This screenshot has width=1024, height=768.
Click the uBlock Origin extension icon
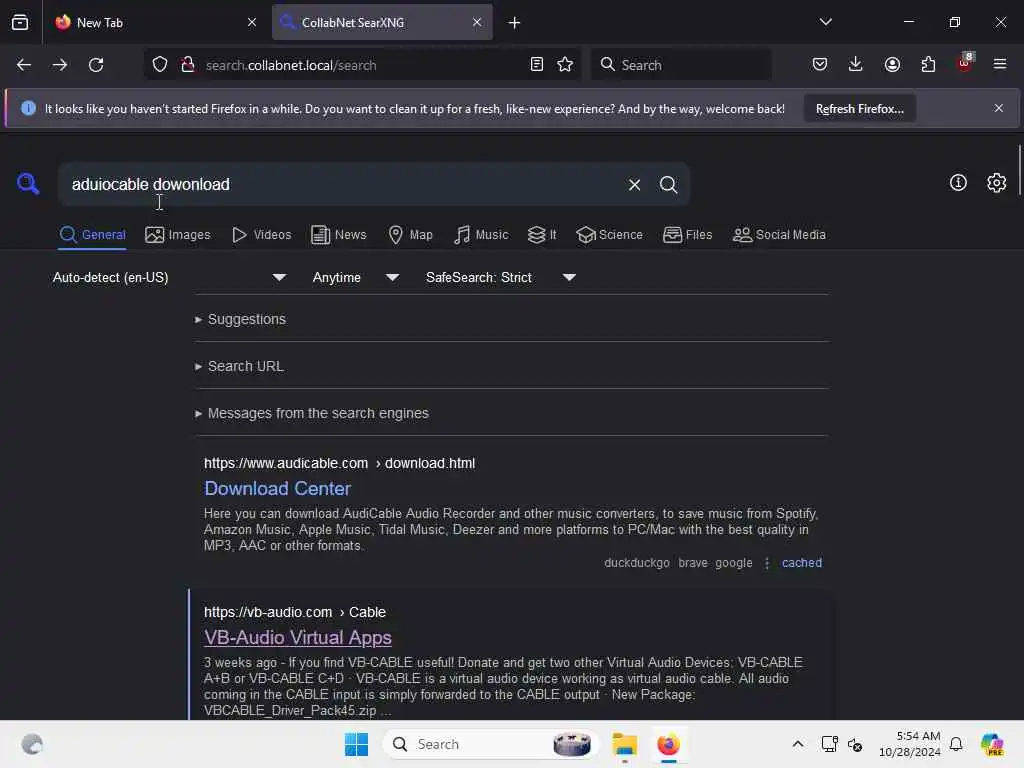pos(965,63)
